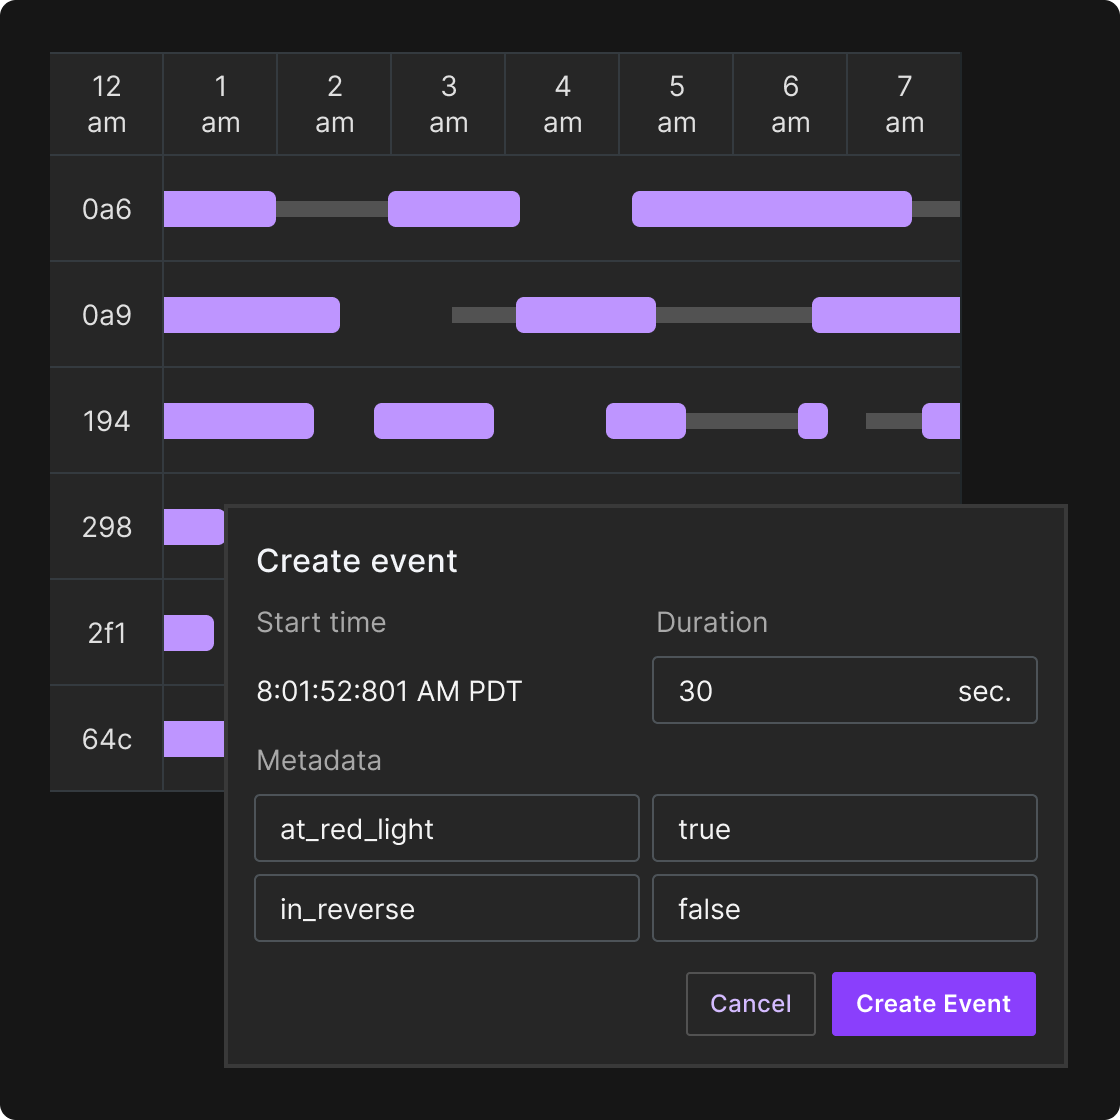Select the 12 am column header
This screenshot has width=1120, height=1120.
106,104
